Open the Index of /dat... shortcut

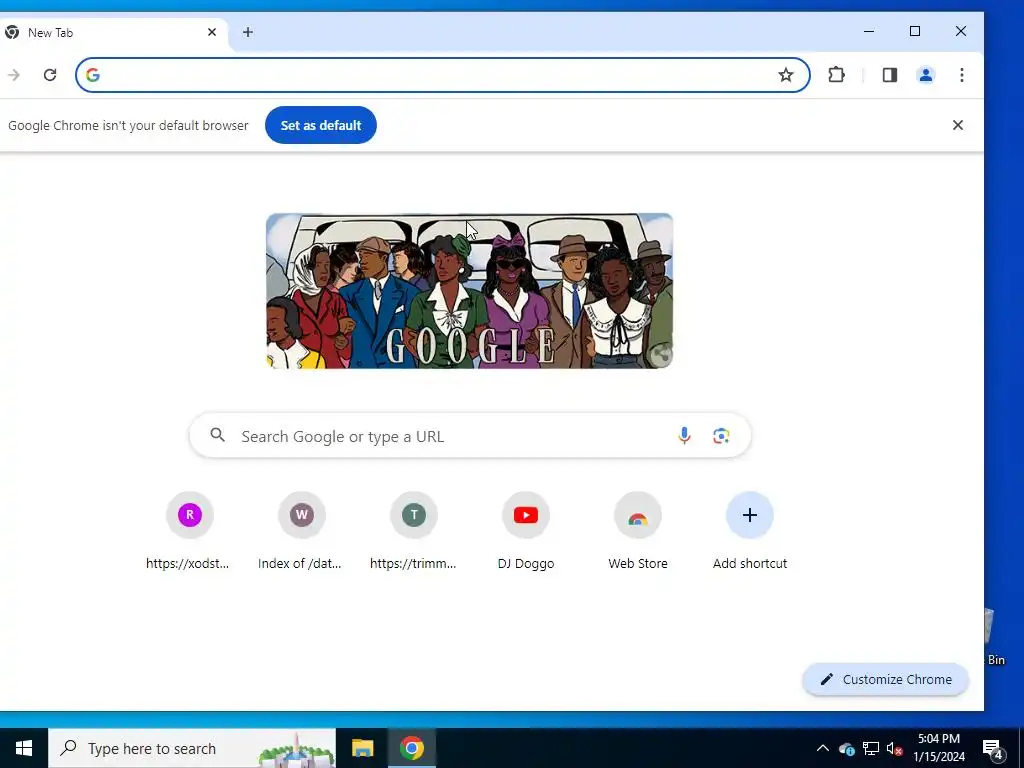click(x=301, y=532)
